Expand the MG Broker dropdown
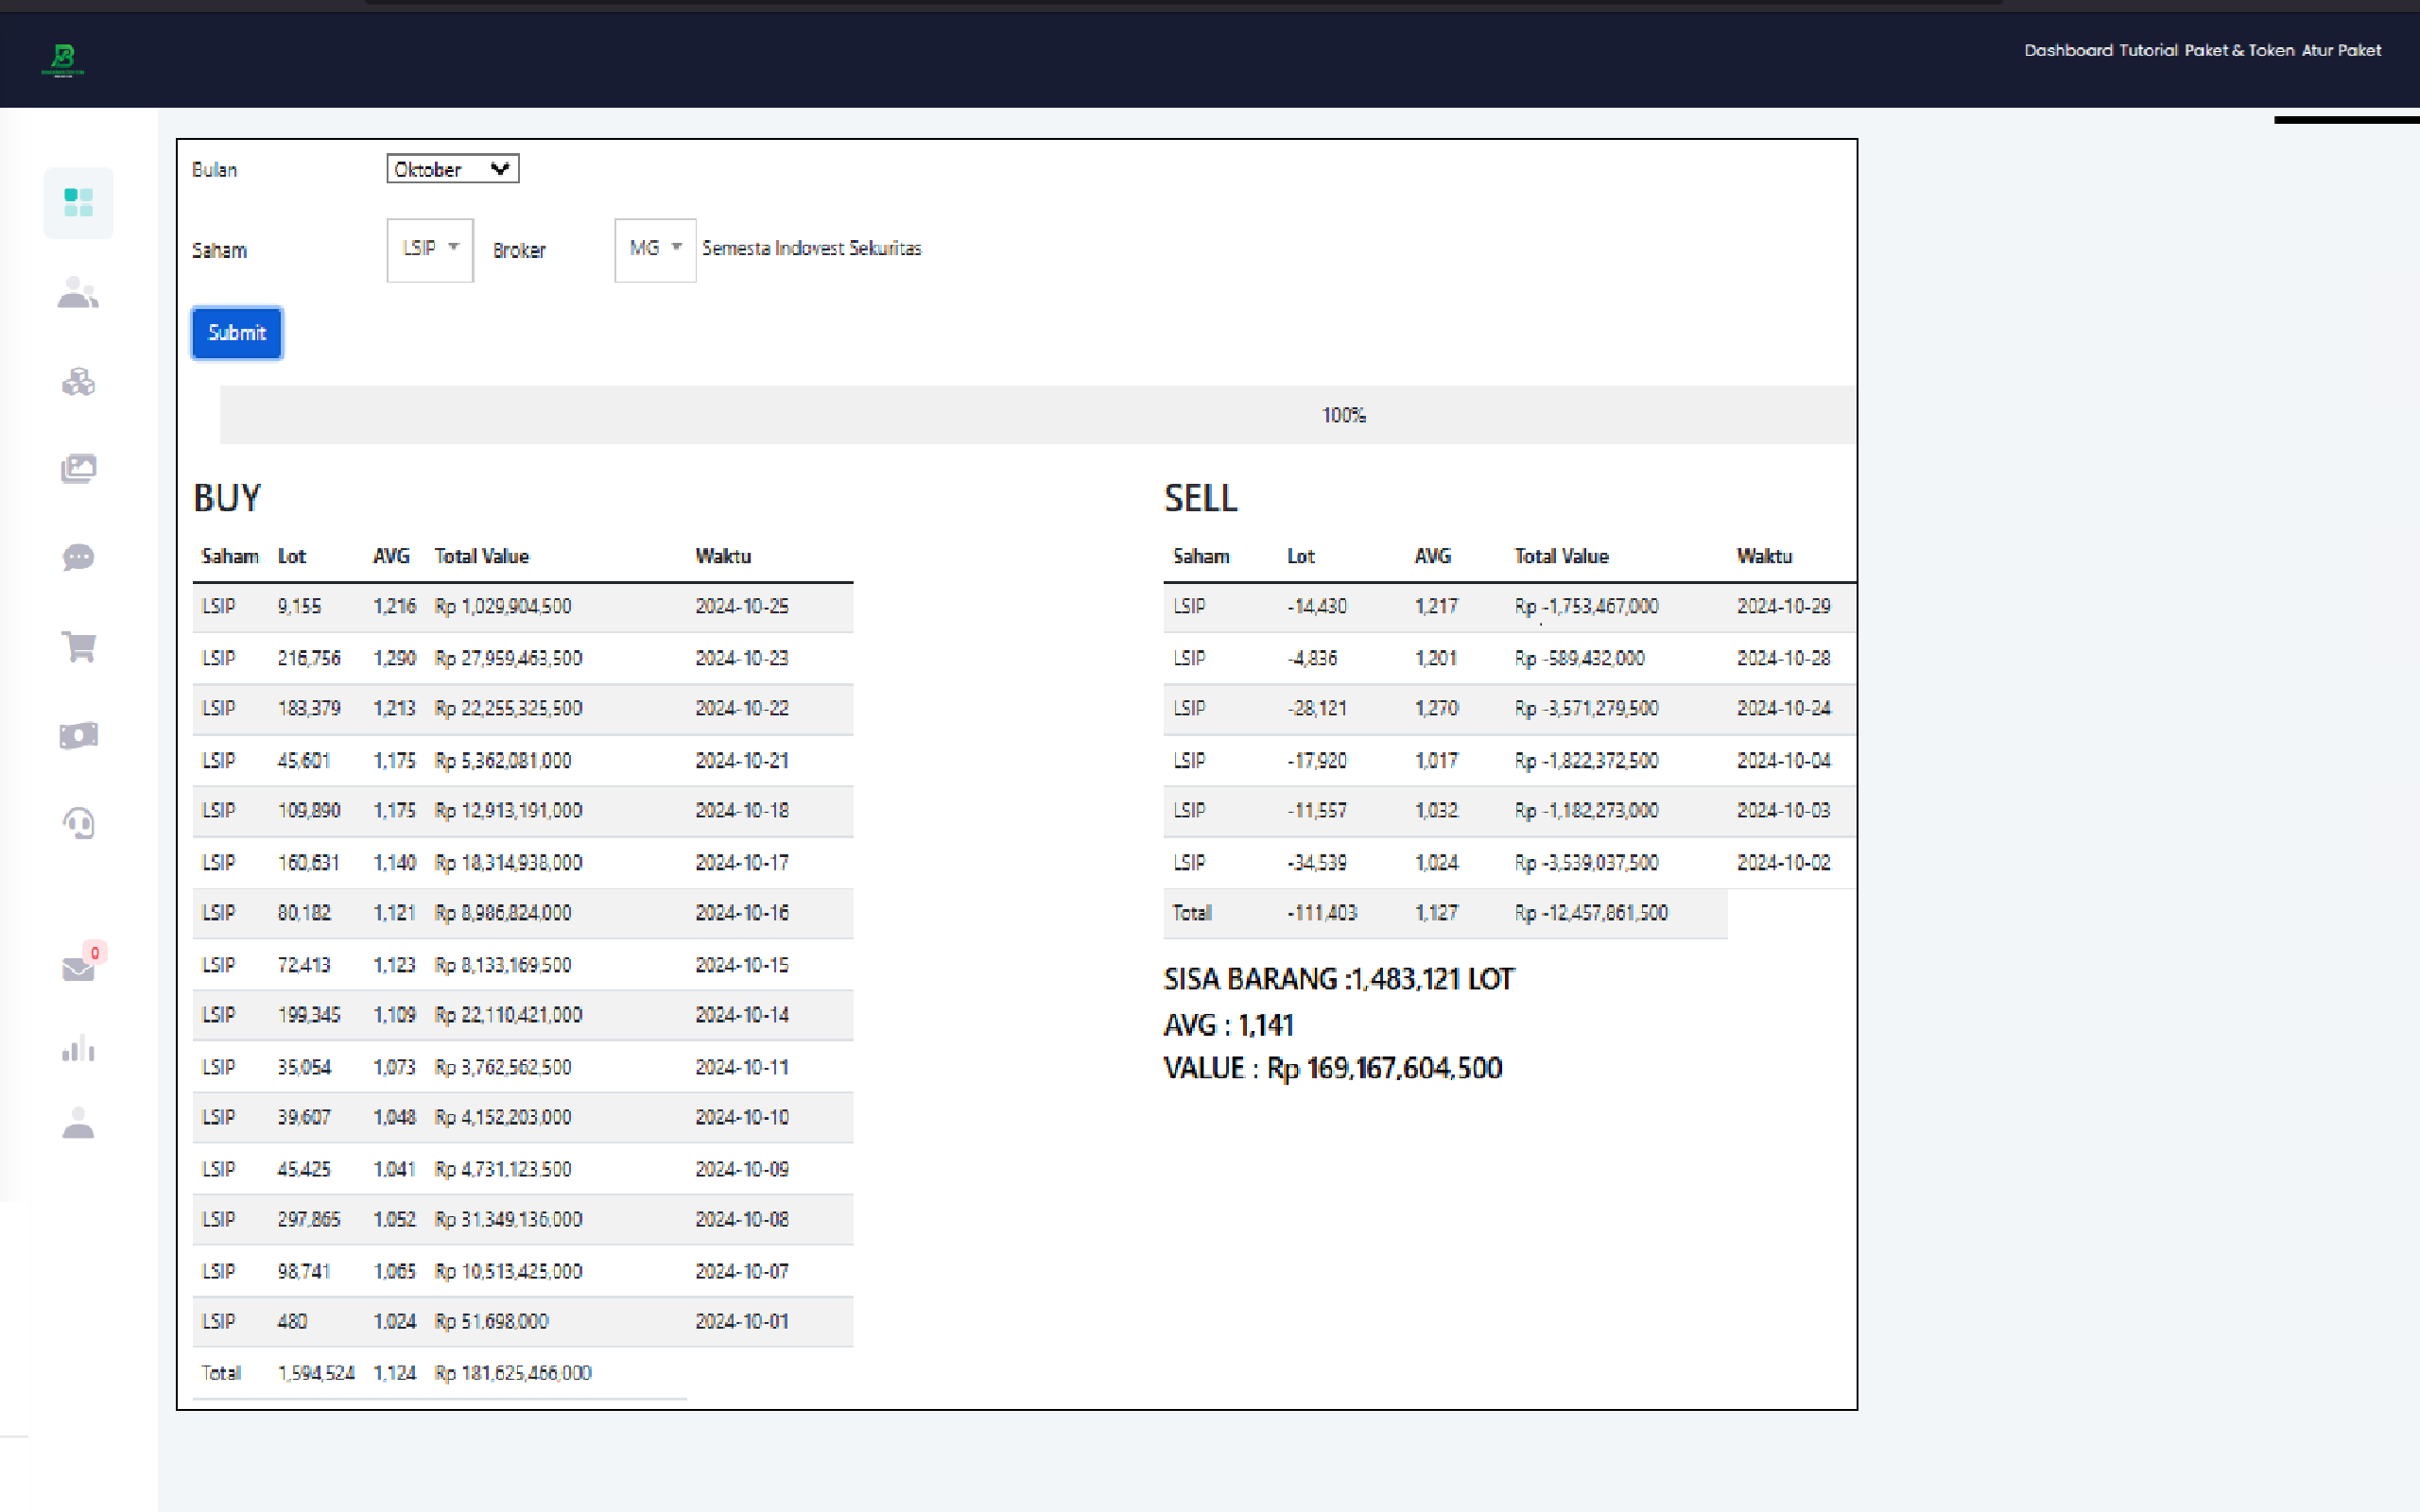Image resolution: width=2420 pixels, height=1512 pixels. [655, 249]
